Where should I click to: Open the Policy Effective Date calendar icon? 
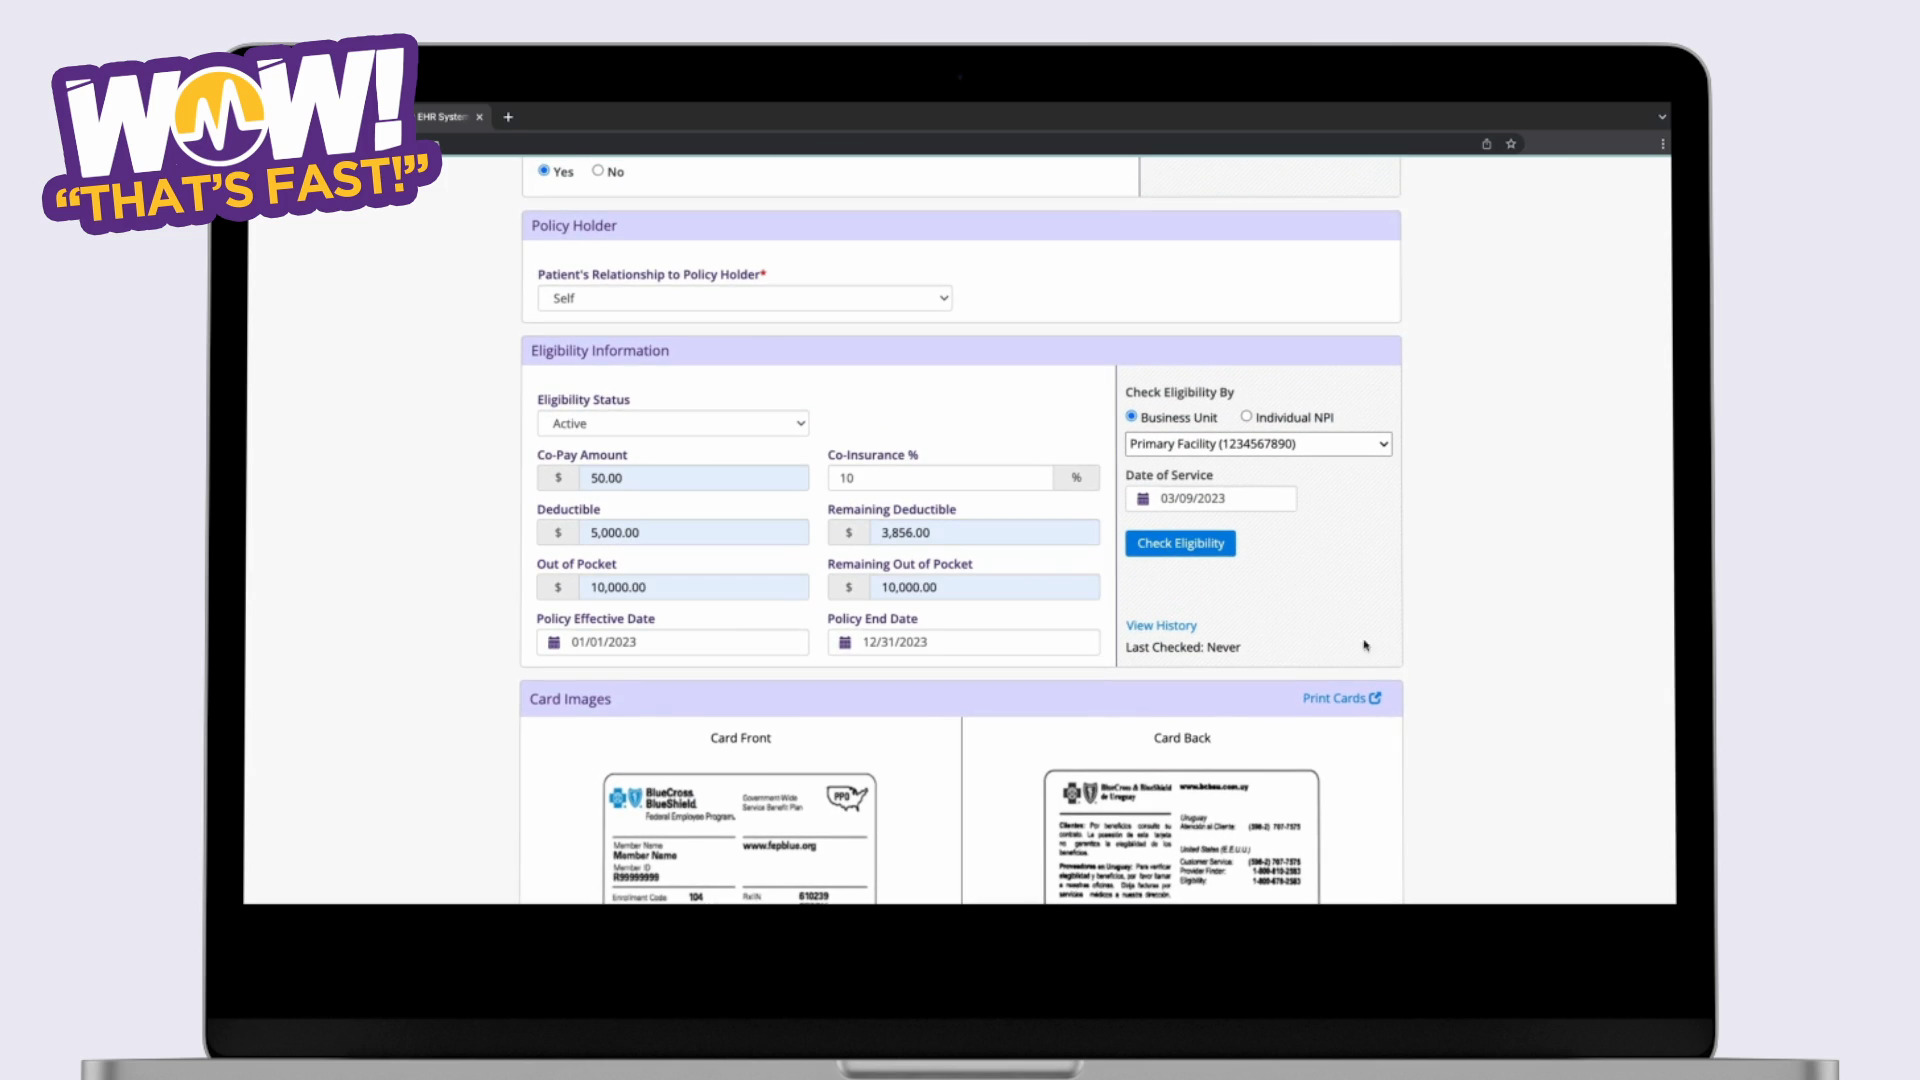tap(554, 642)
